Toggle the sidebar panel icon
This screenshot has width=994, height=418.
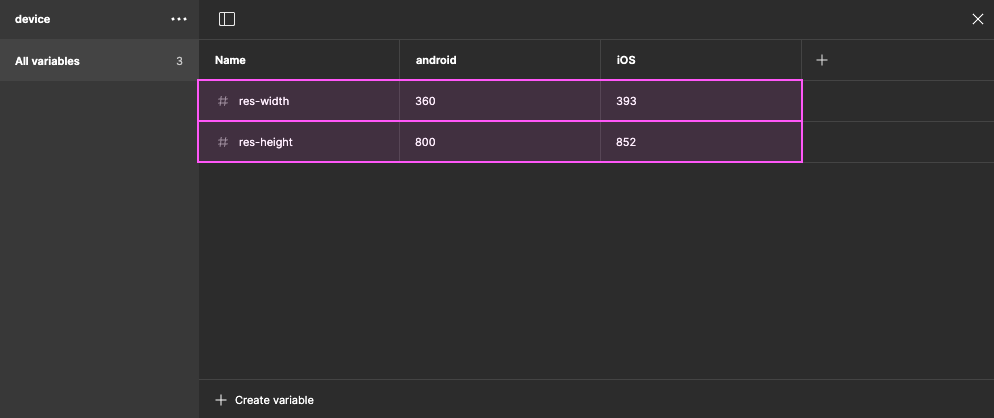coord(227,19)
